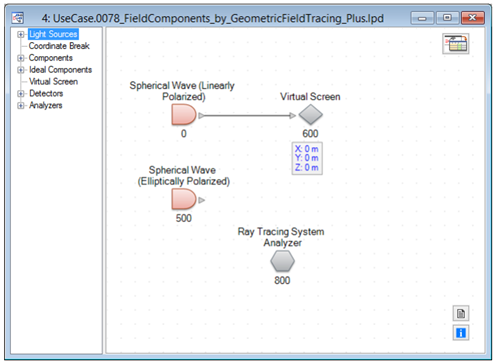Open the blue info icon
This screenshot has width=496, height=362.
[x=461, y=332]
